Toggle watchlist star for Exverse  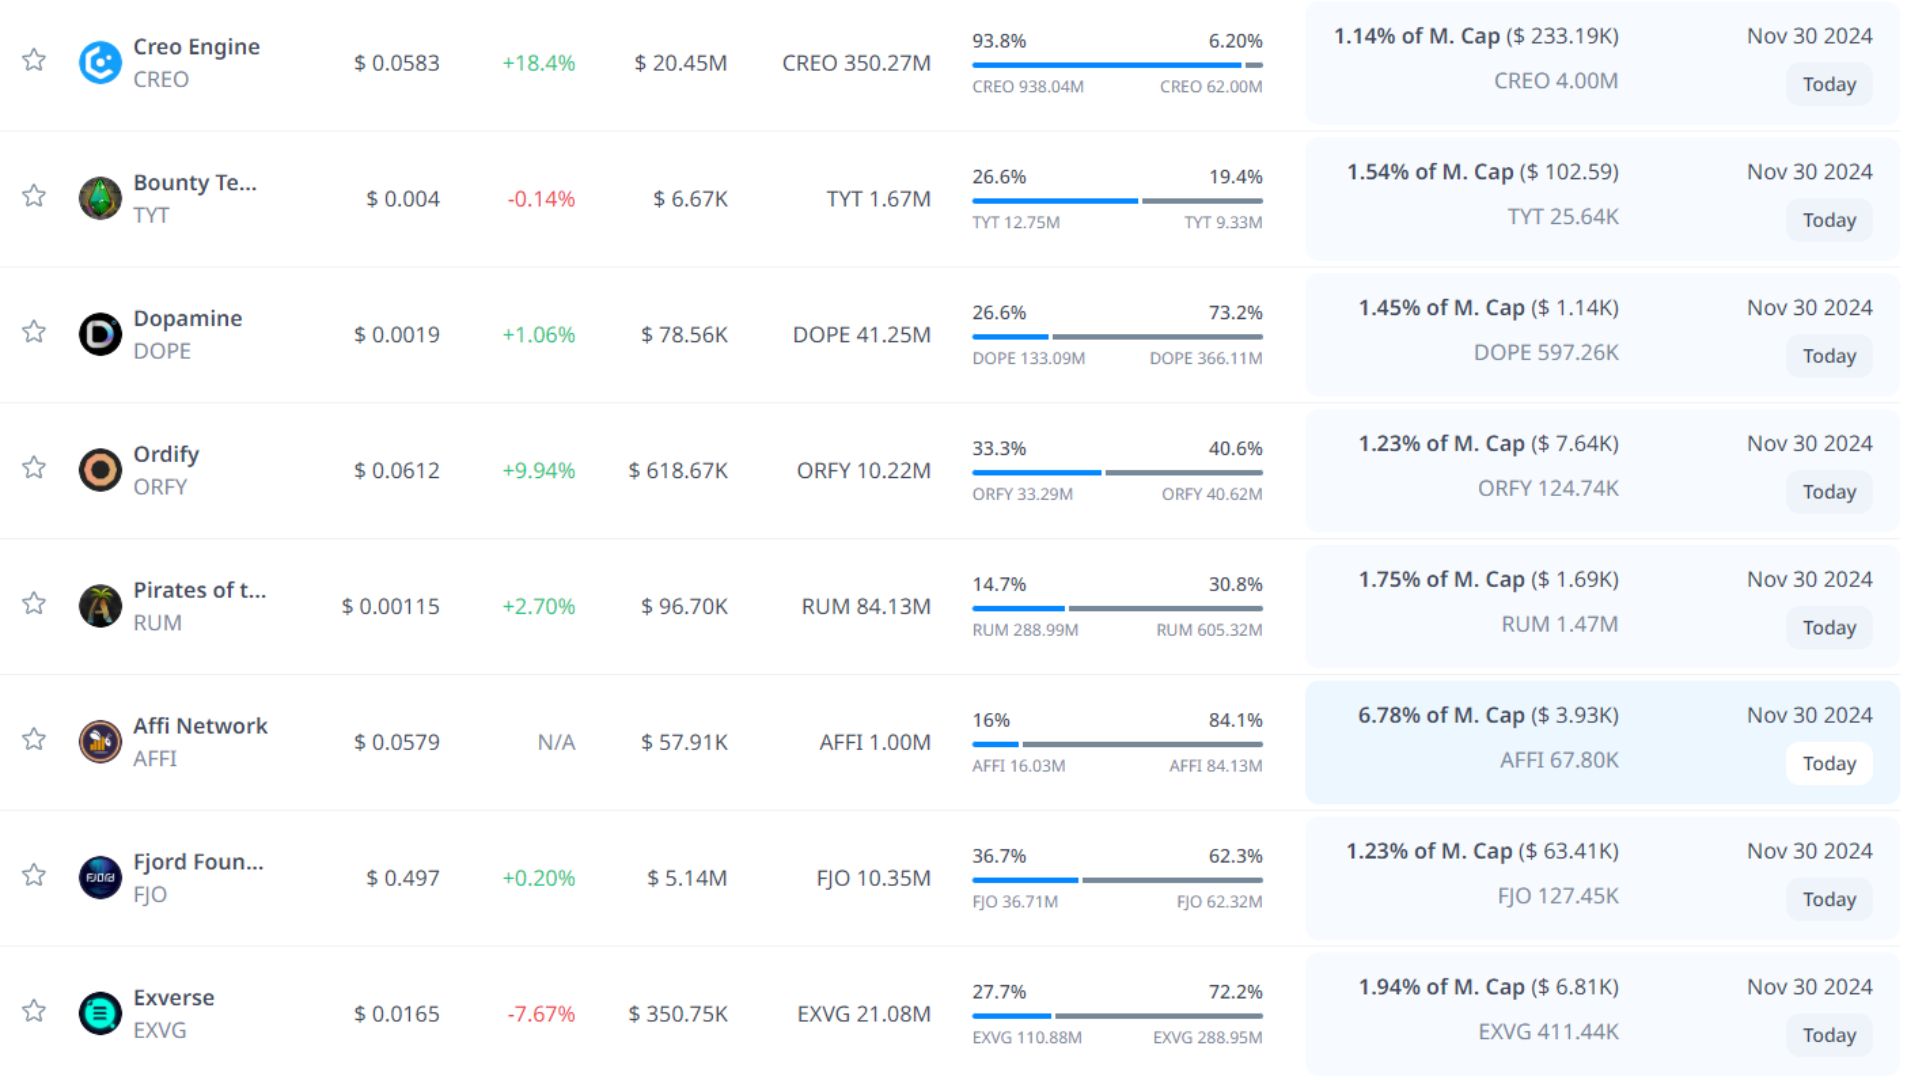pyautogui.click(x=34, y=1011)
